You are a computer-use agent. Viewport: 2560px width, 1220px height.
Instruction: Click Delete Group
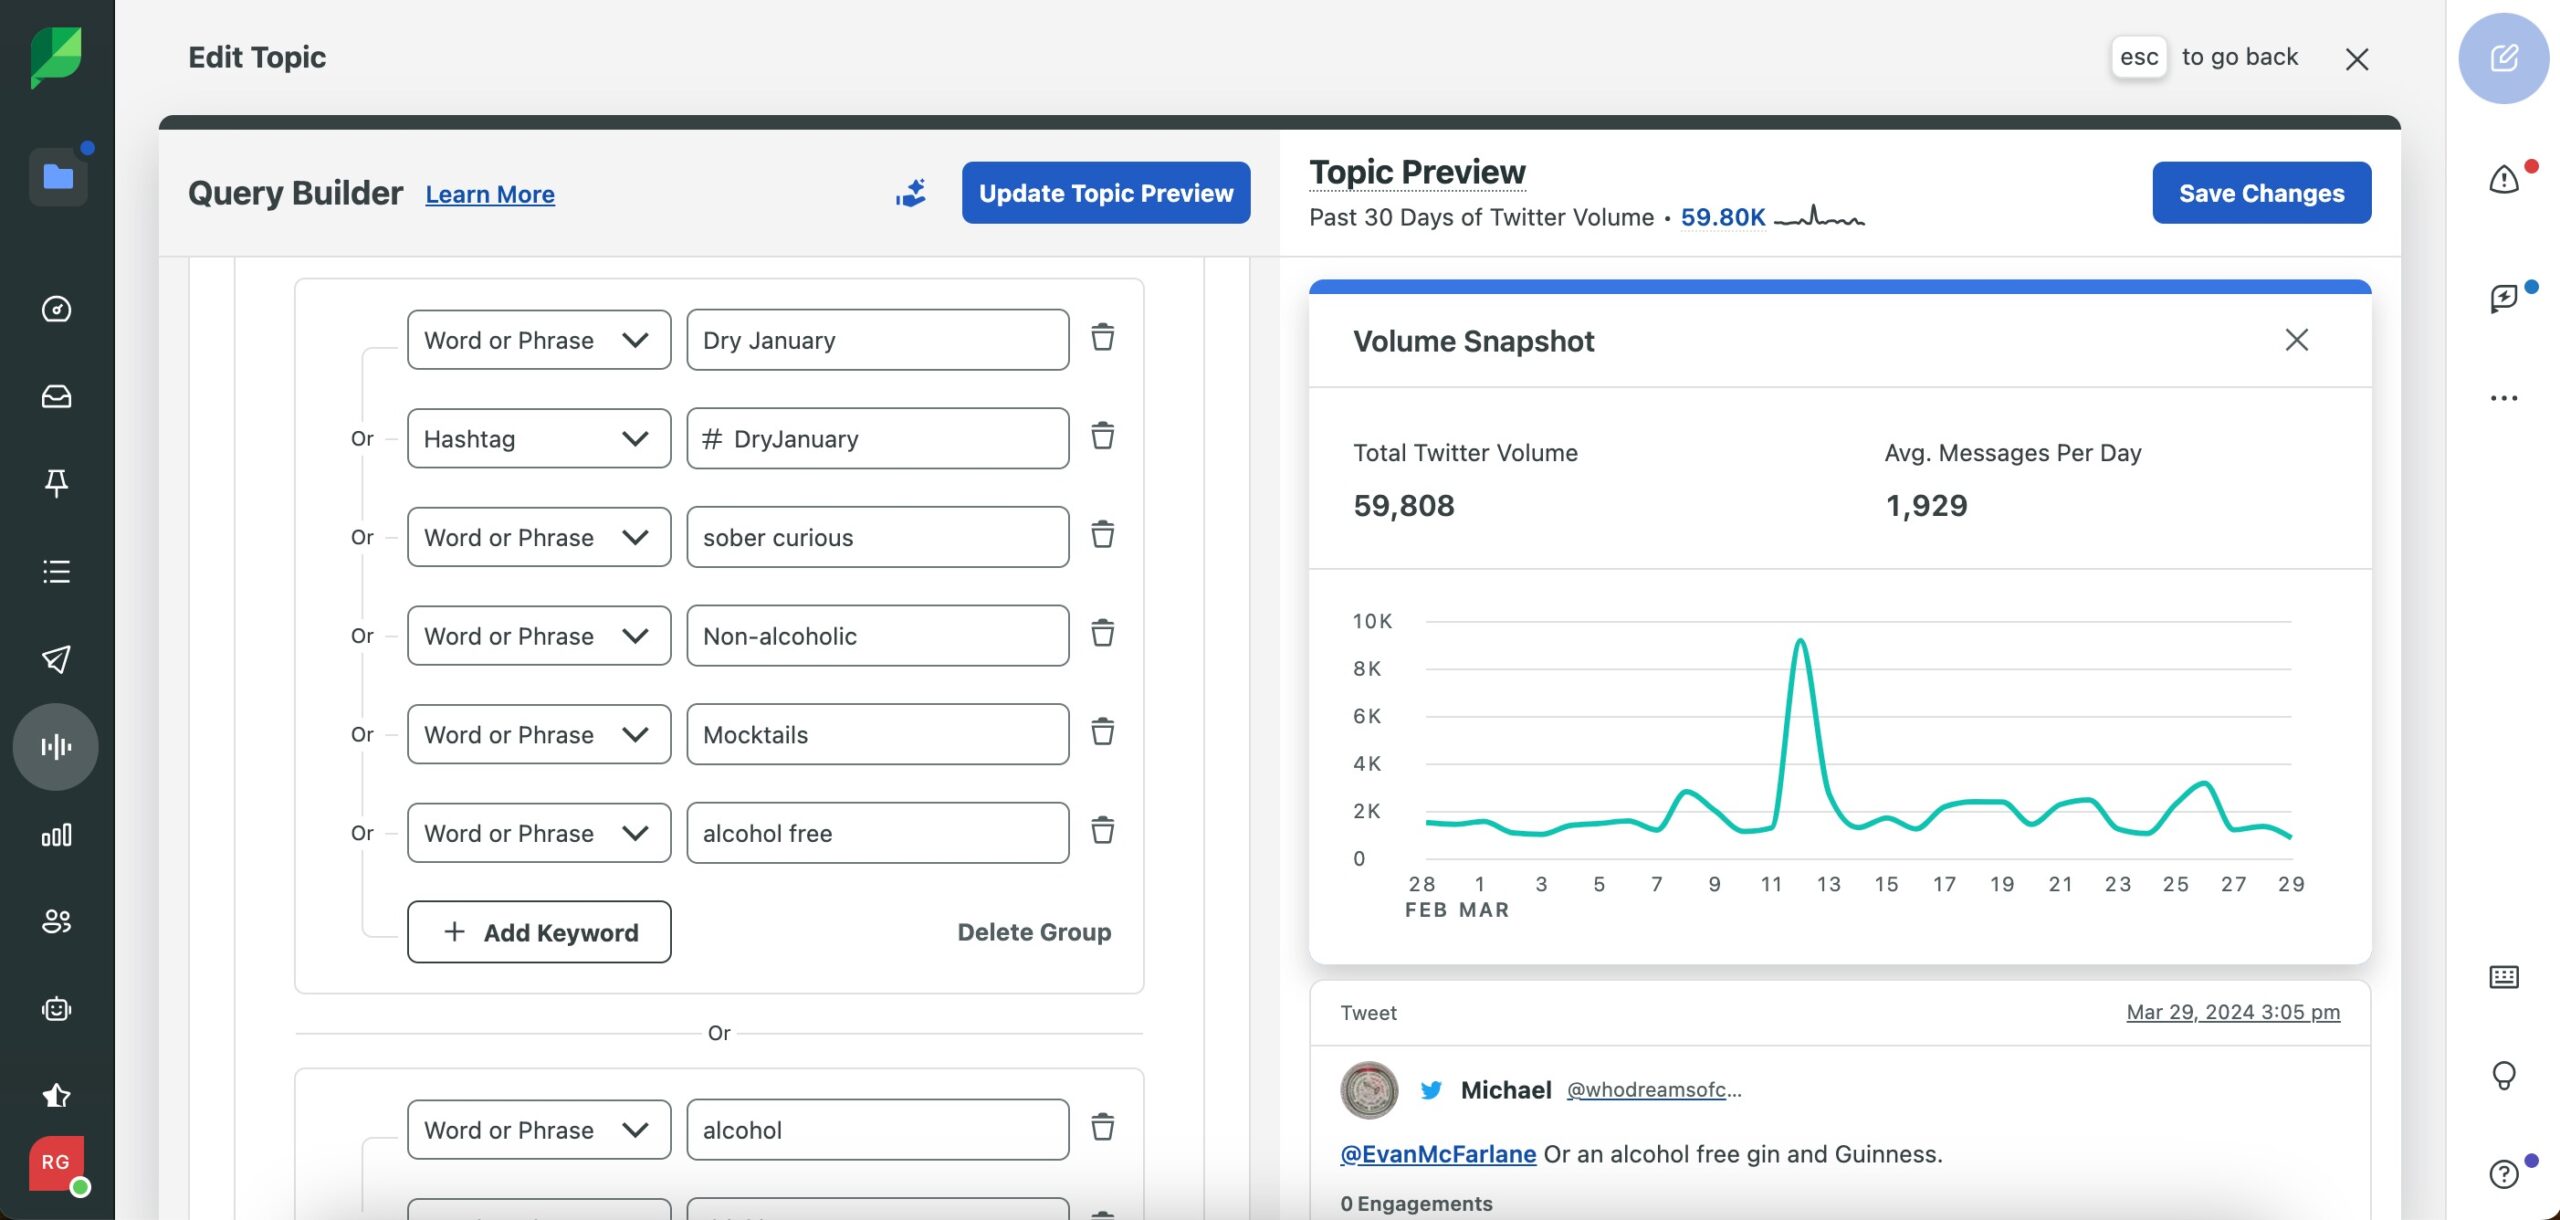(1034, 932)
